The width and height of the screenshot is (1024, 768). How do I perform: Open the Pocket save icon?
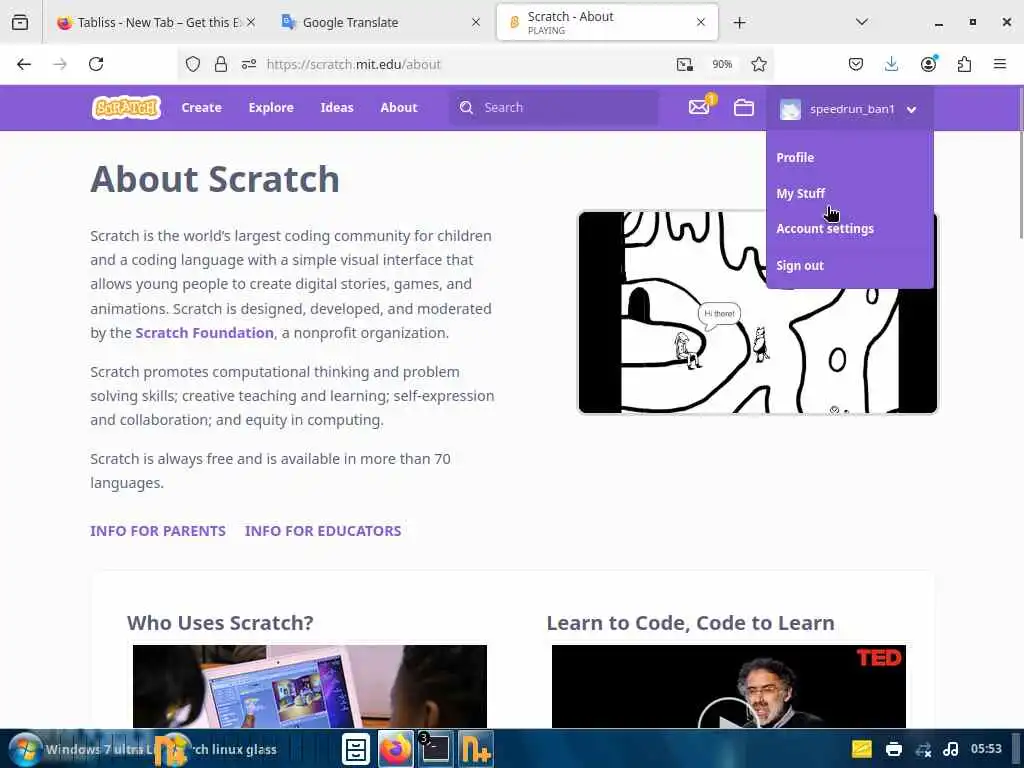[x=856, y=64]
